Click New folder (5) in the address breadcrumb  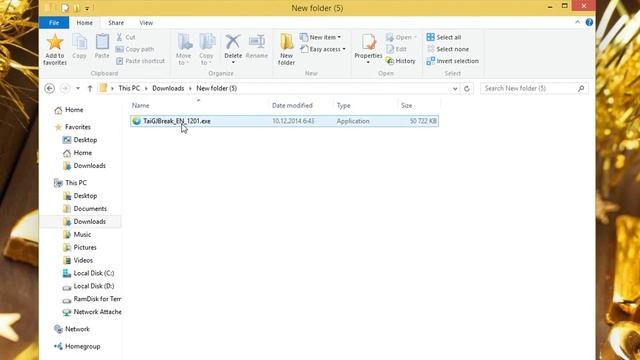[x=217, y=88]
